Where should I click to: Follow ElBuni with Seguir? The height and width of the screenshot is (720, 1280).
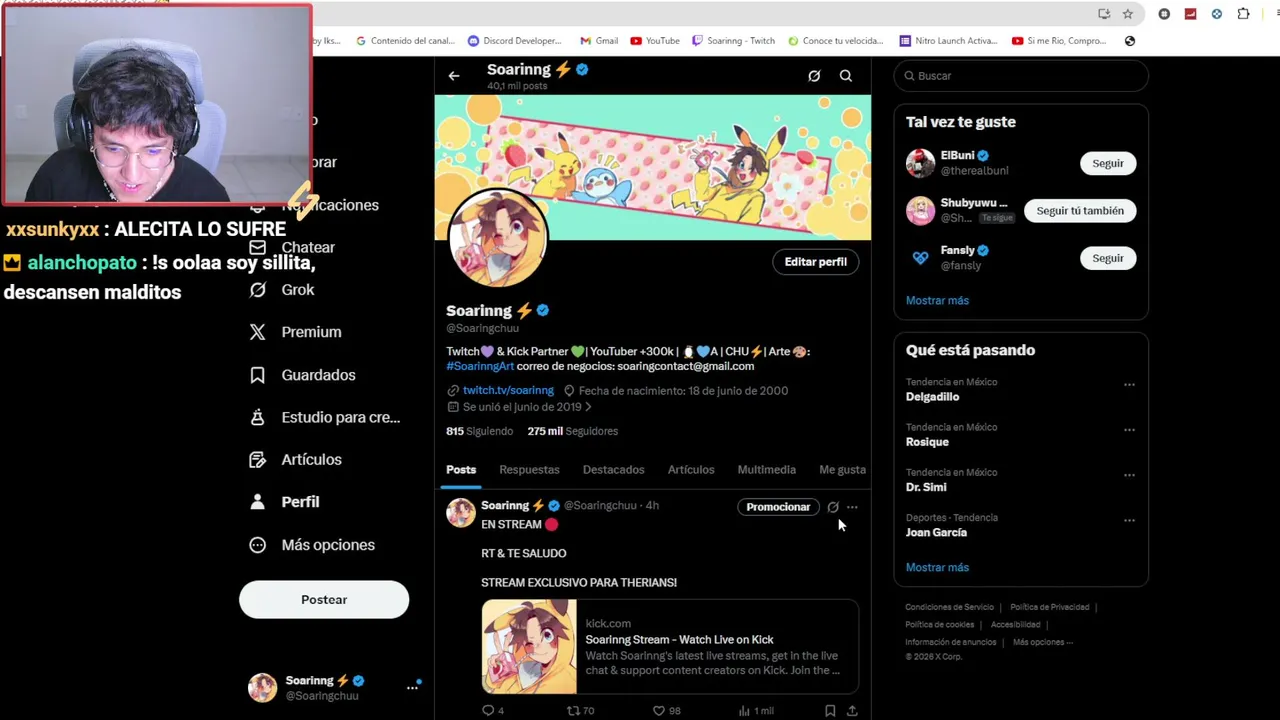(x=1108, y=163)
